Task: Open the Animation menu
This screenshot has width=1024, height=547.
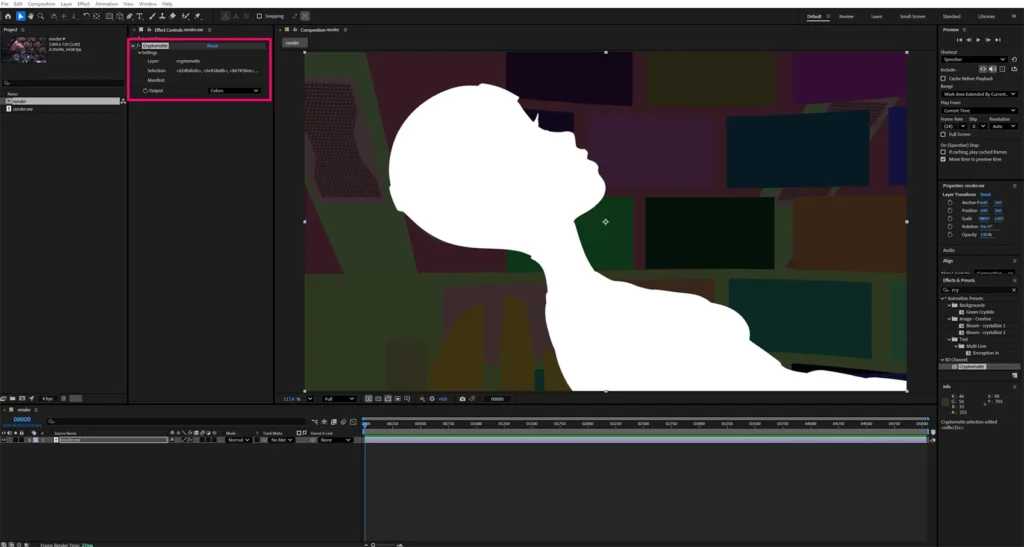Action: click(106, 4)
